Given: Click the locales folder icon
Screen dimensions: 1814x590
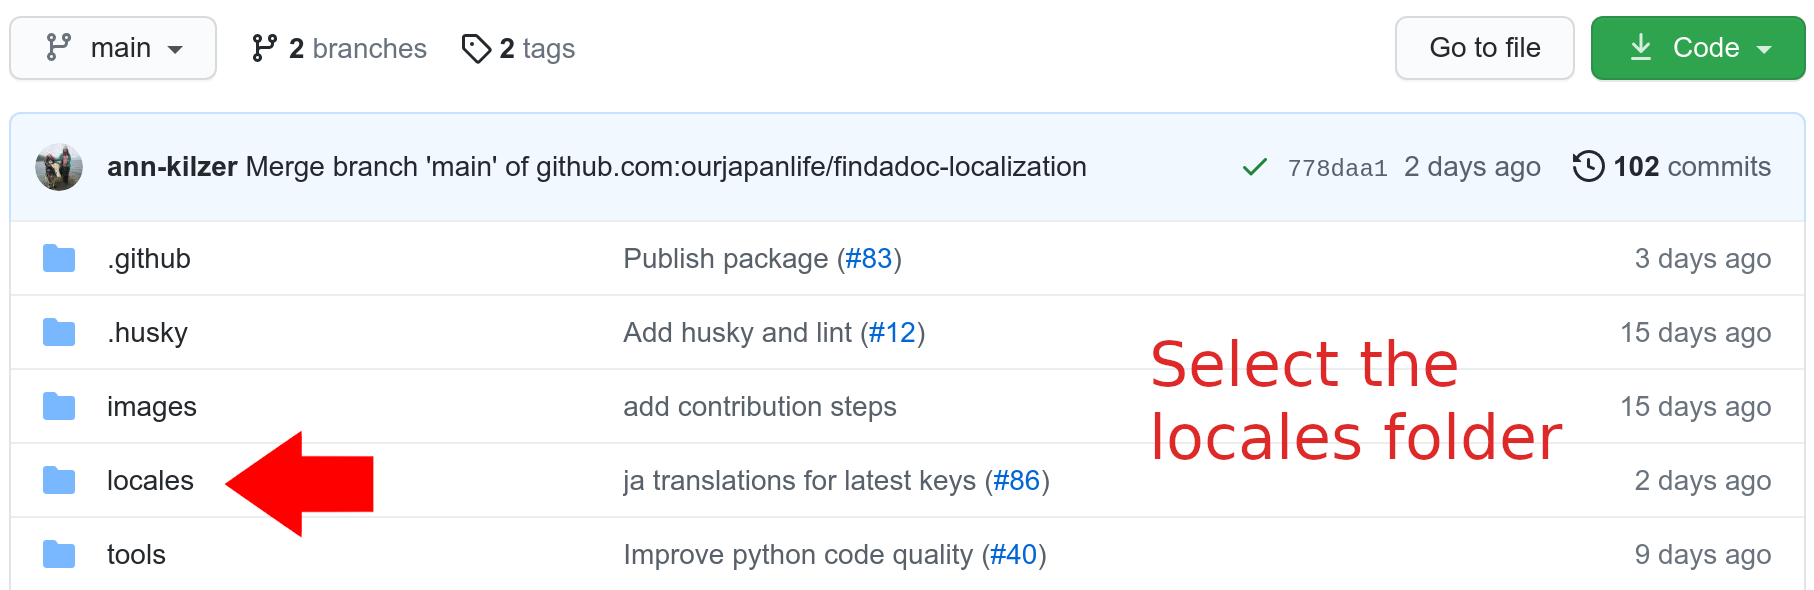Looking at the screenshot, I should [x=59, y=480].
